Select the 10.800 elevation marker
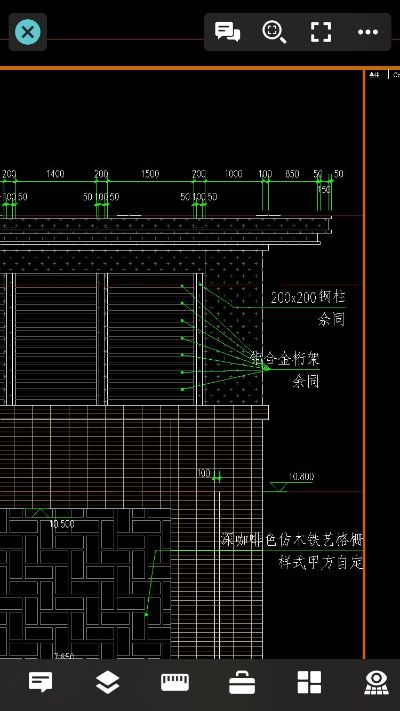Image resolution: width=400 pixels, height=711 pixels. 301,477
